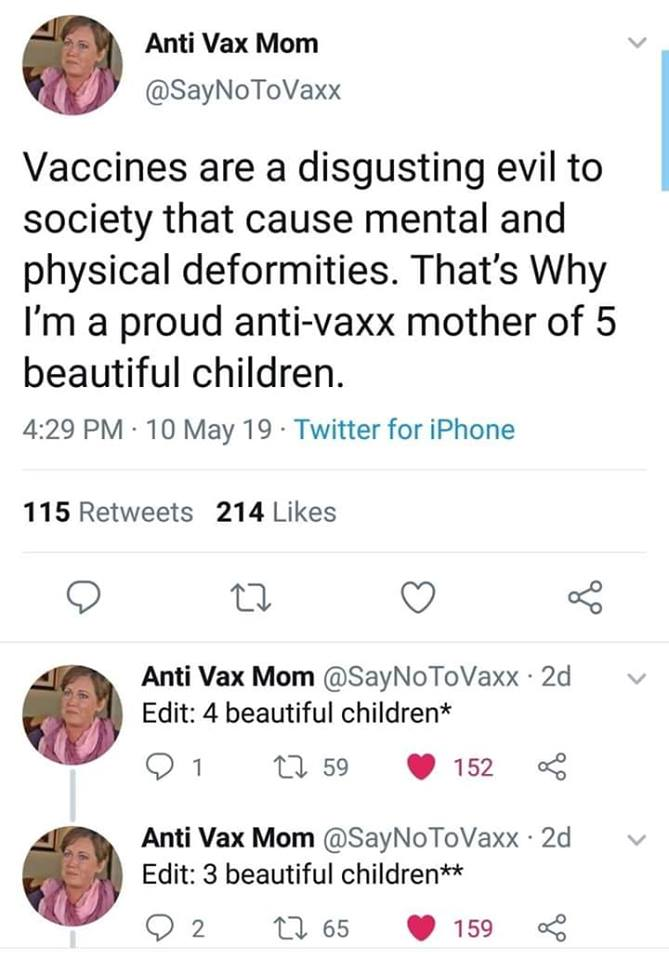This screenshot has height=960, width=669.
Task: Open Anti Vax Mom's large profile picture
Action: point(72,65)
